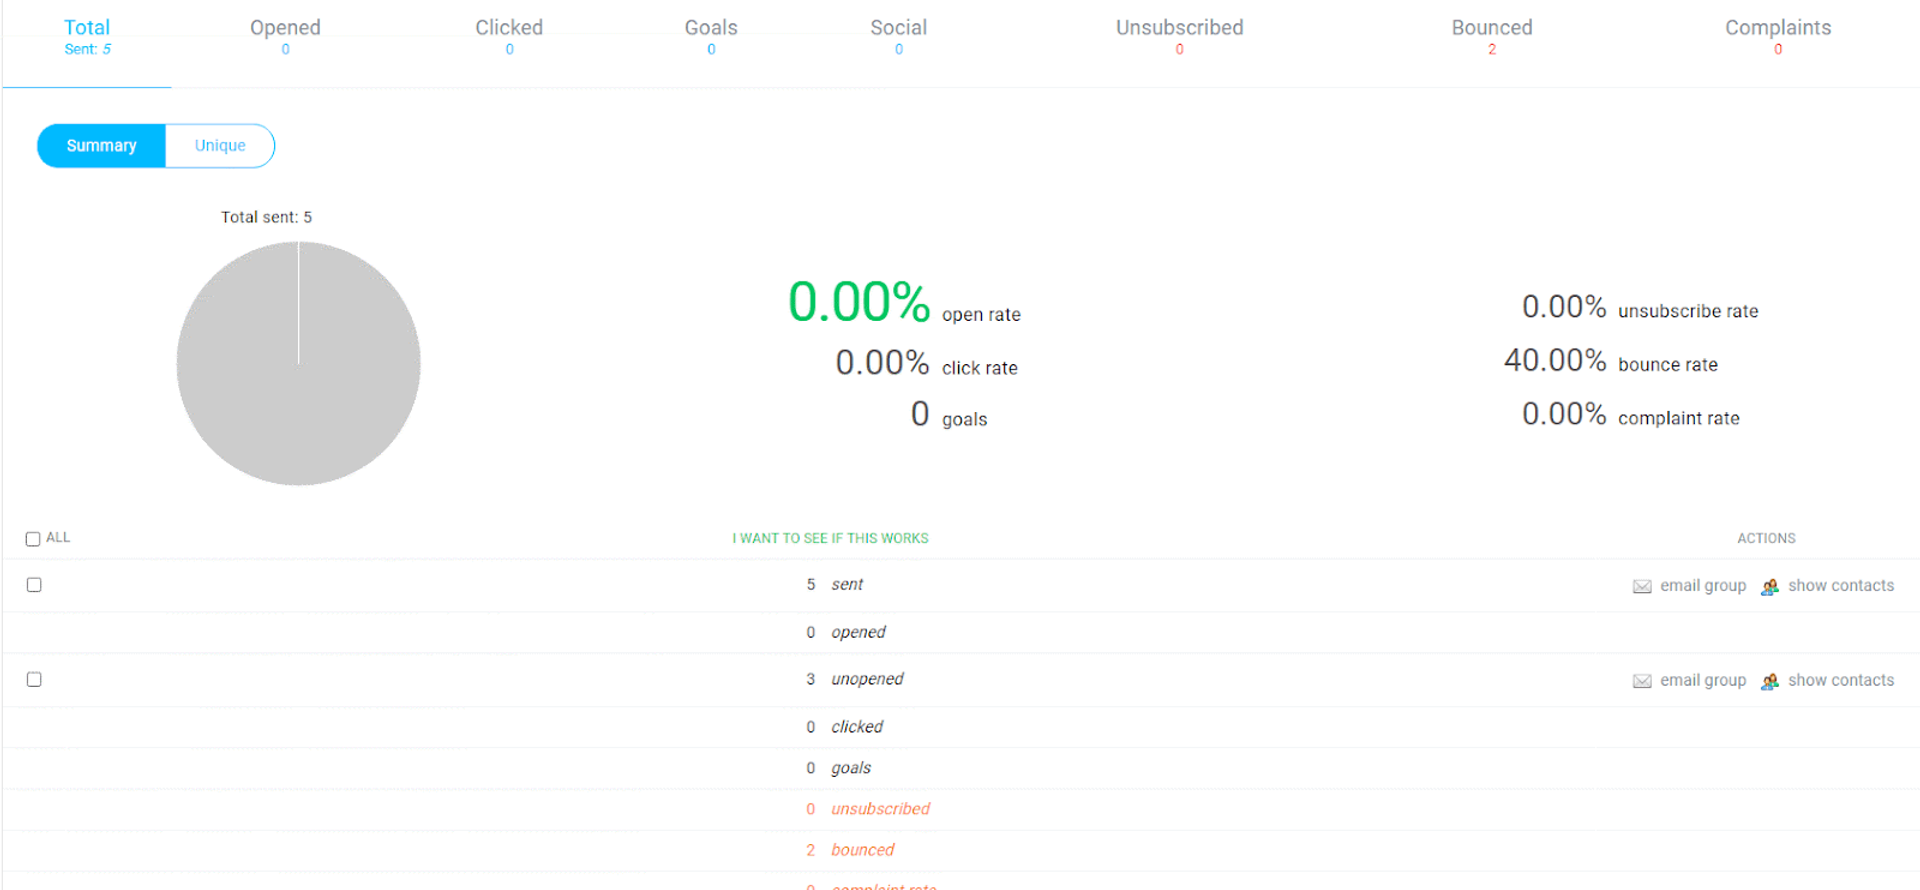
Task: Switch to the Opened tab
Action: click(285, 36)
